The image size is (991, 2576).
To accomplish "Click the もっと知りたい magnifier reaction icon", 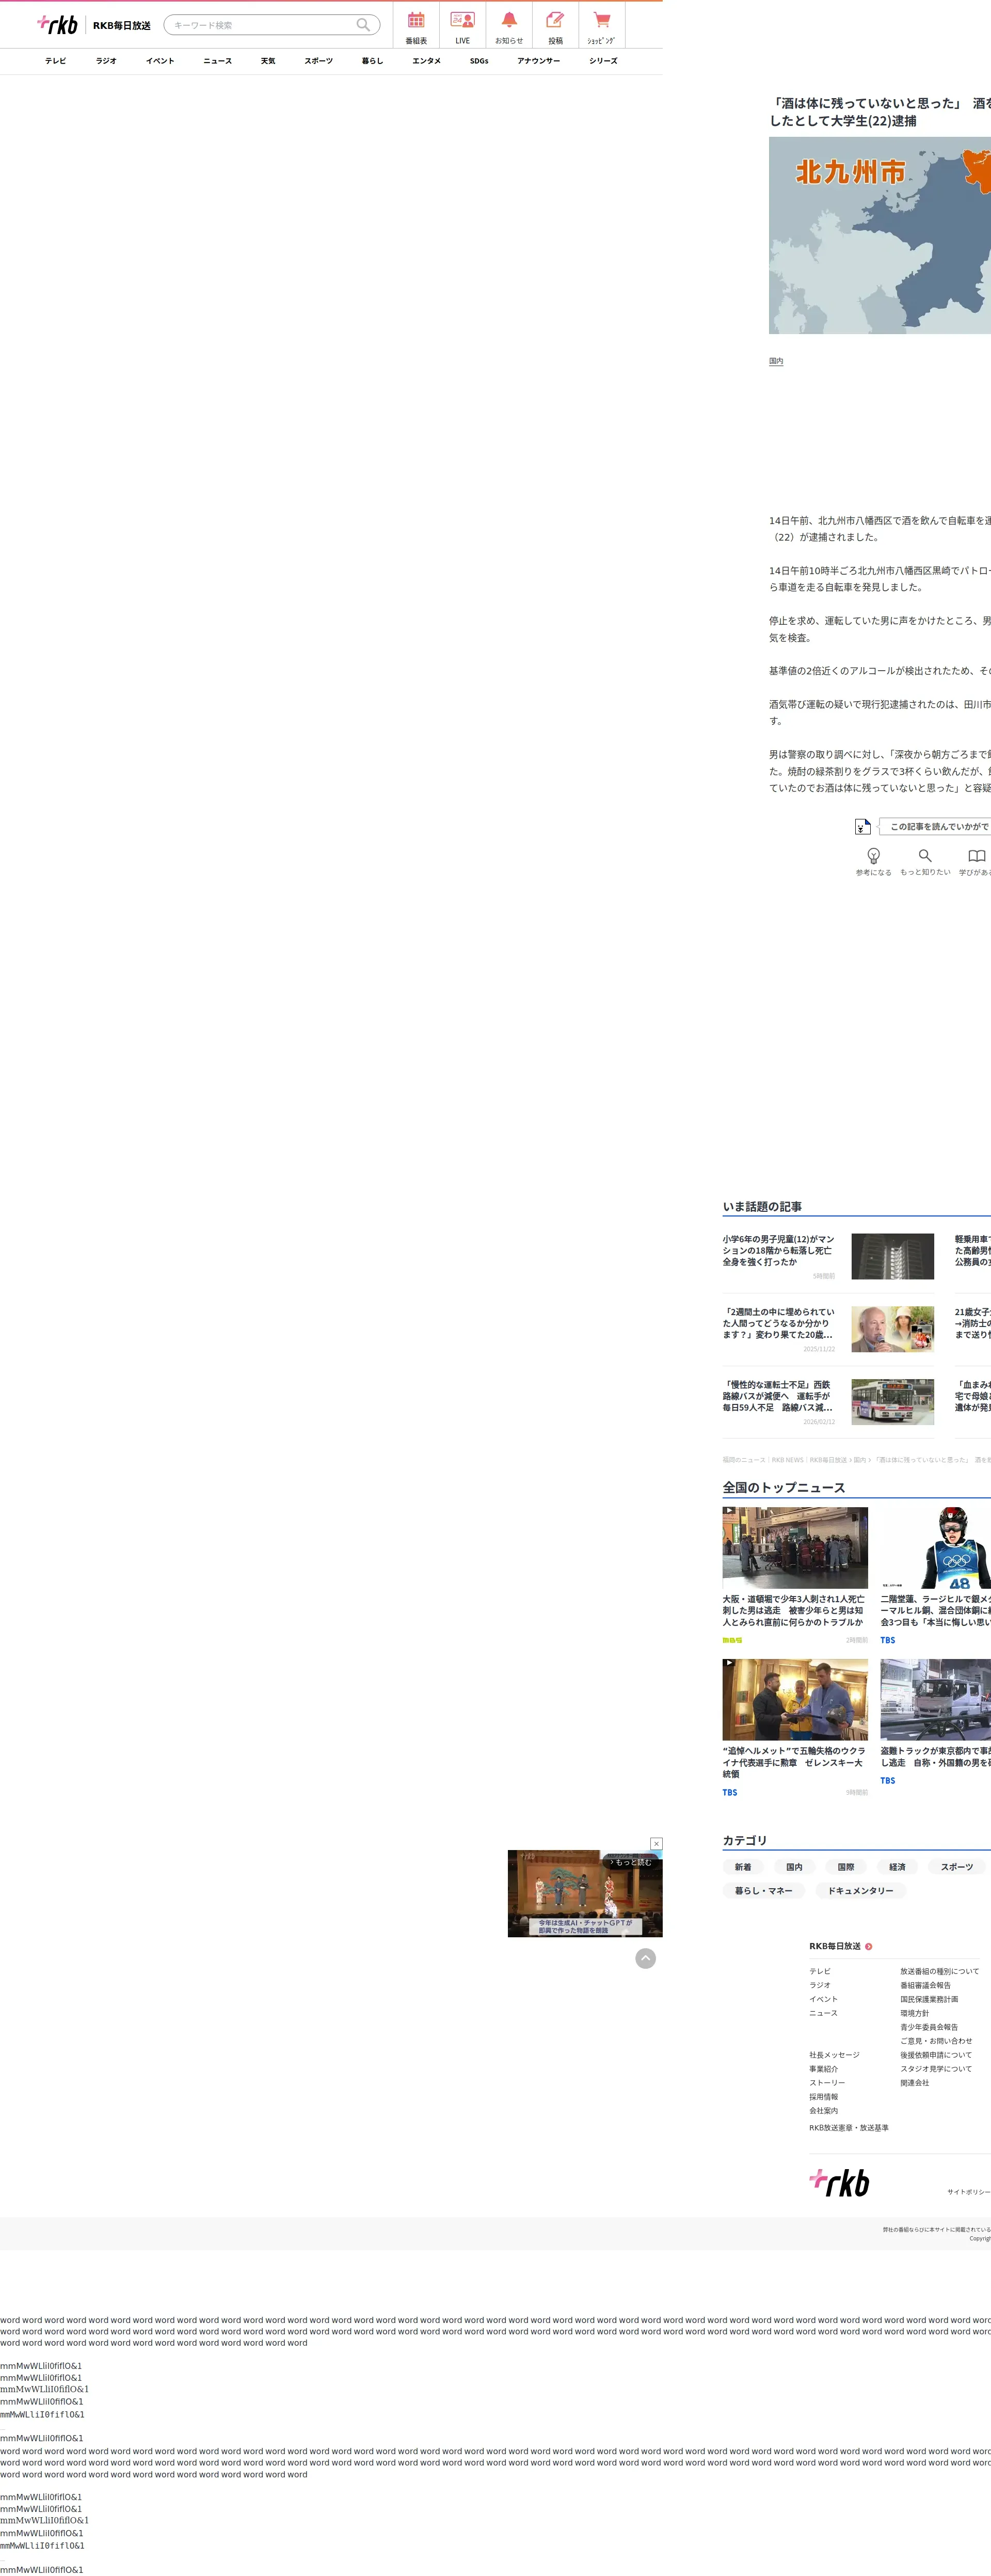I will pyautogui.click(x=925, y=857).
